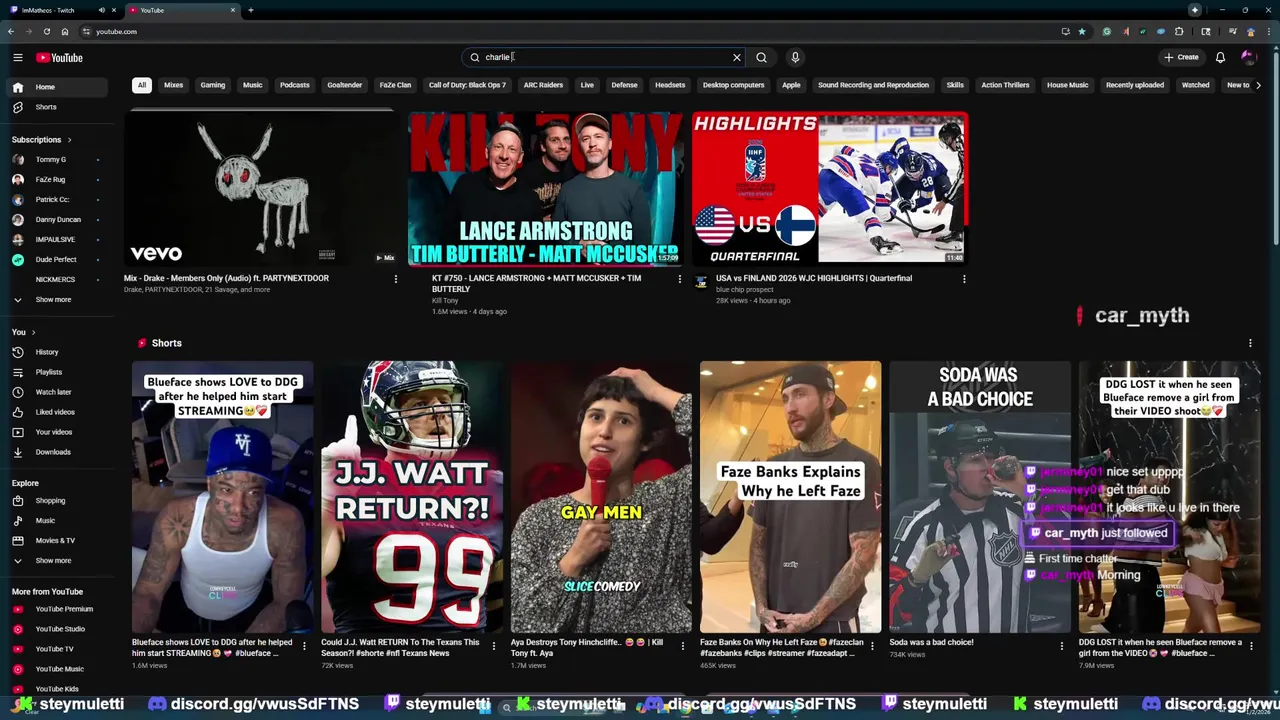The height and width of the screenshot is (720, 1280).
Task: Open the account avatar menu
Action: [x=1248, y=57]
